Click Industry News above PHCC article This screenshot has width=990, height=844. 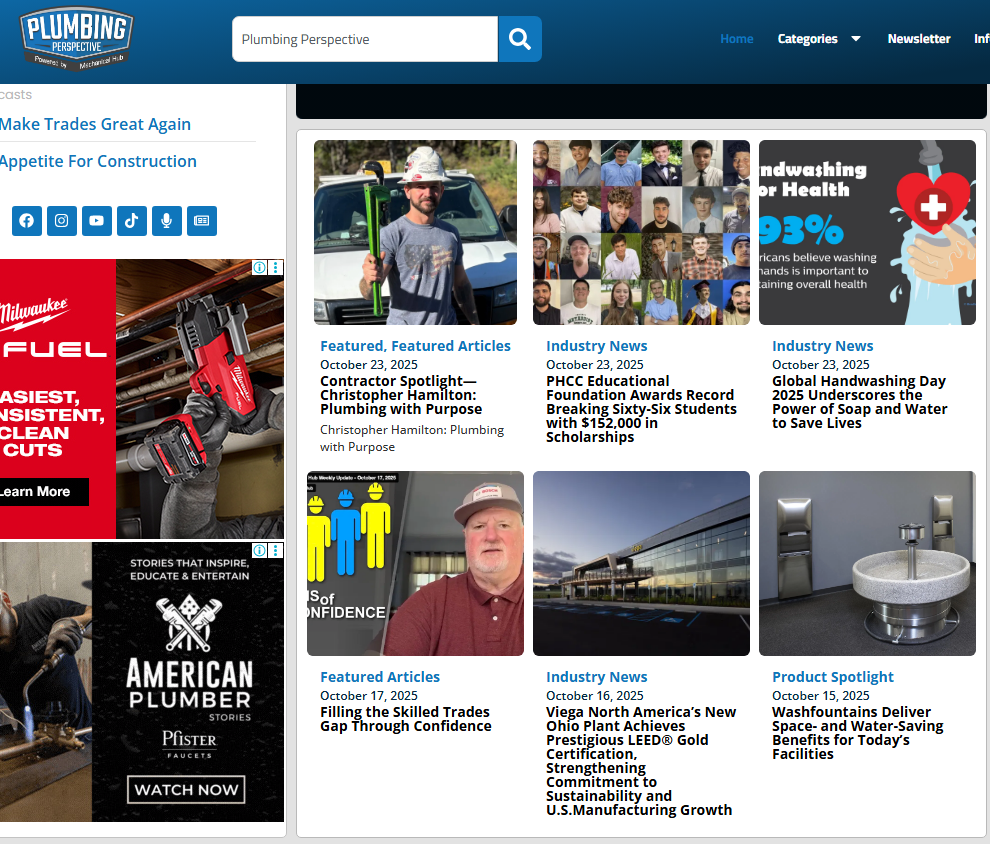coord(597,346)
